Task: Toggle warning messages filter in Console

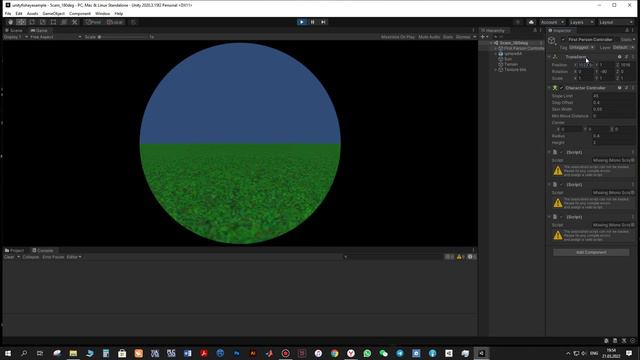Action: coord(460,257)
